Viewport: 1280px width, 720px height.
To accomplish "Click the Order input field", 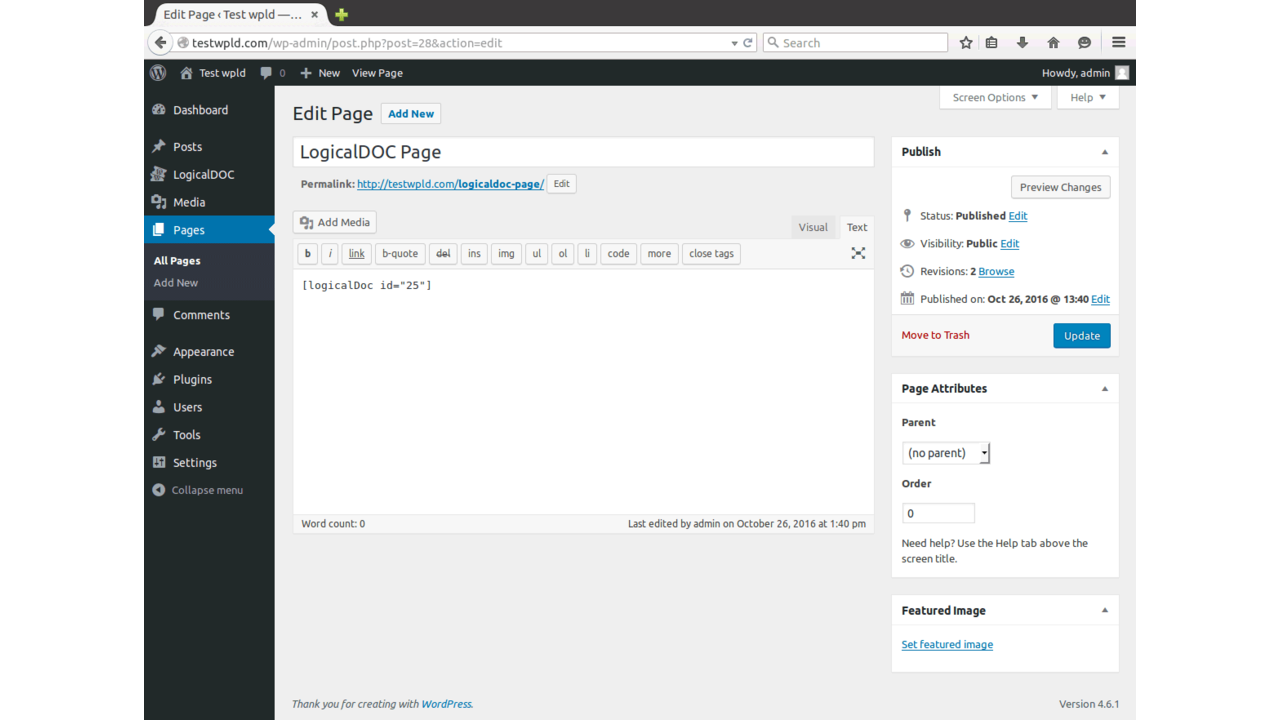I will point(938,513).
